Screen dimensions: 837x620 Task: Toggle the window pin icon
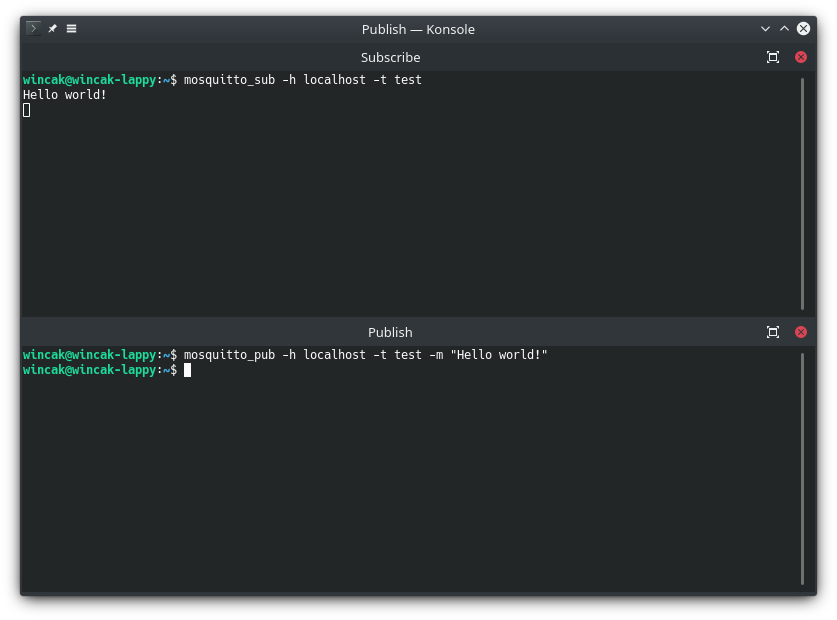point(52,29)
